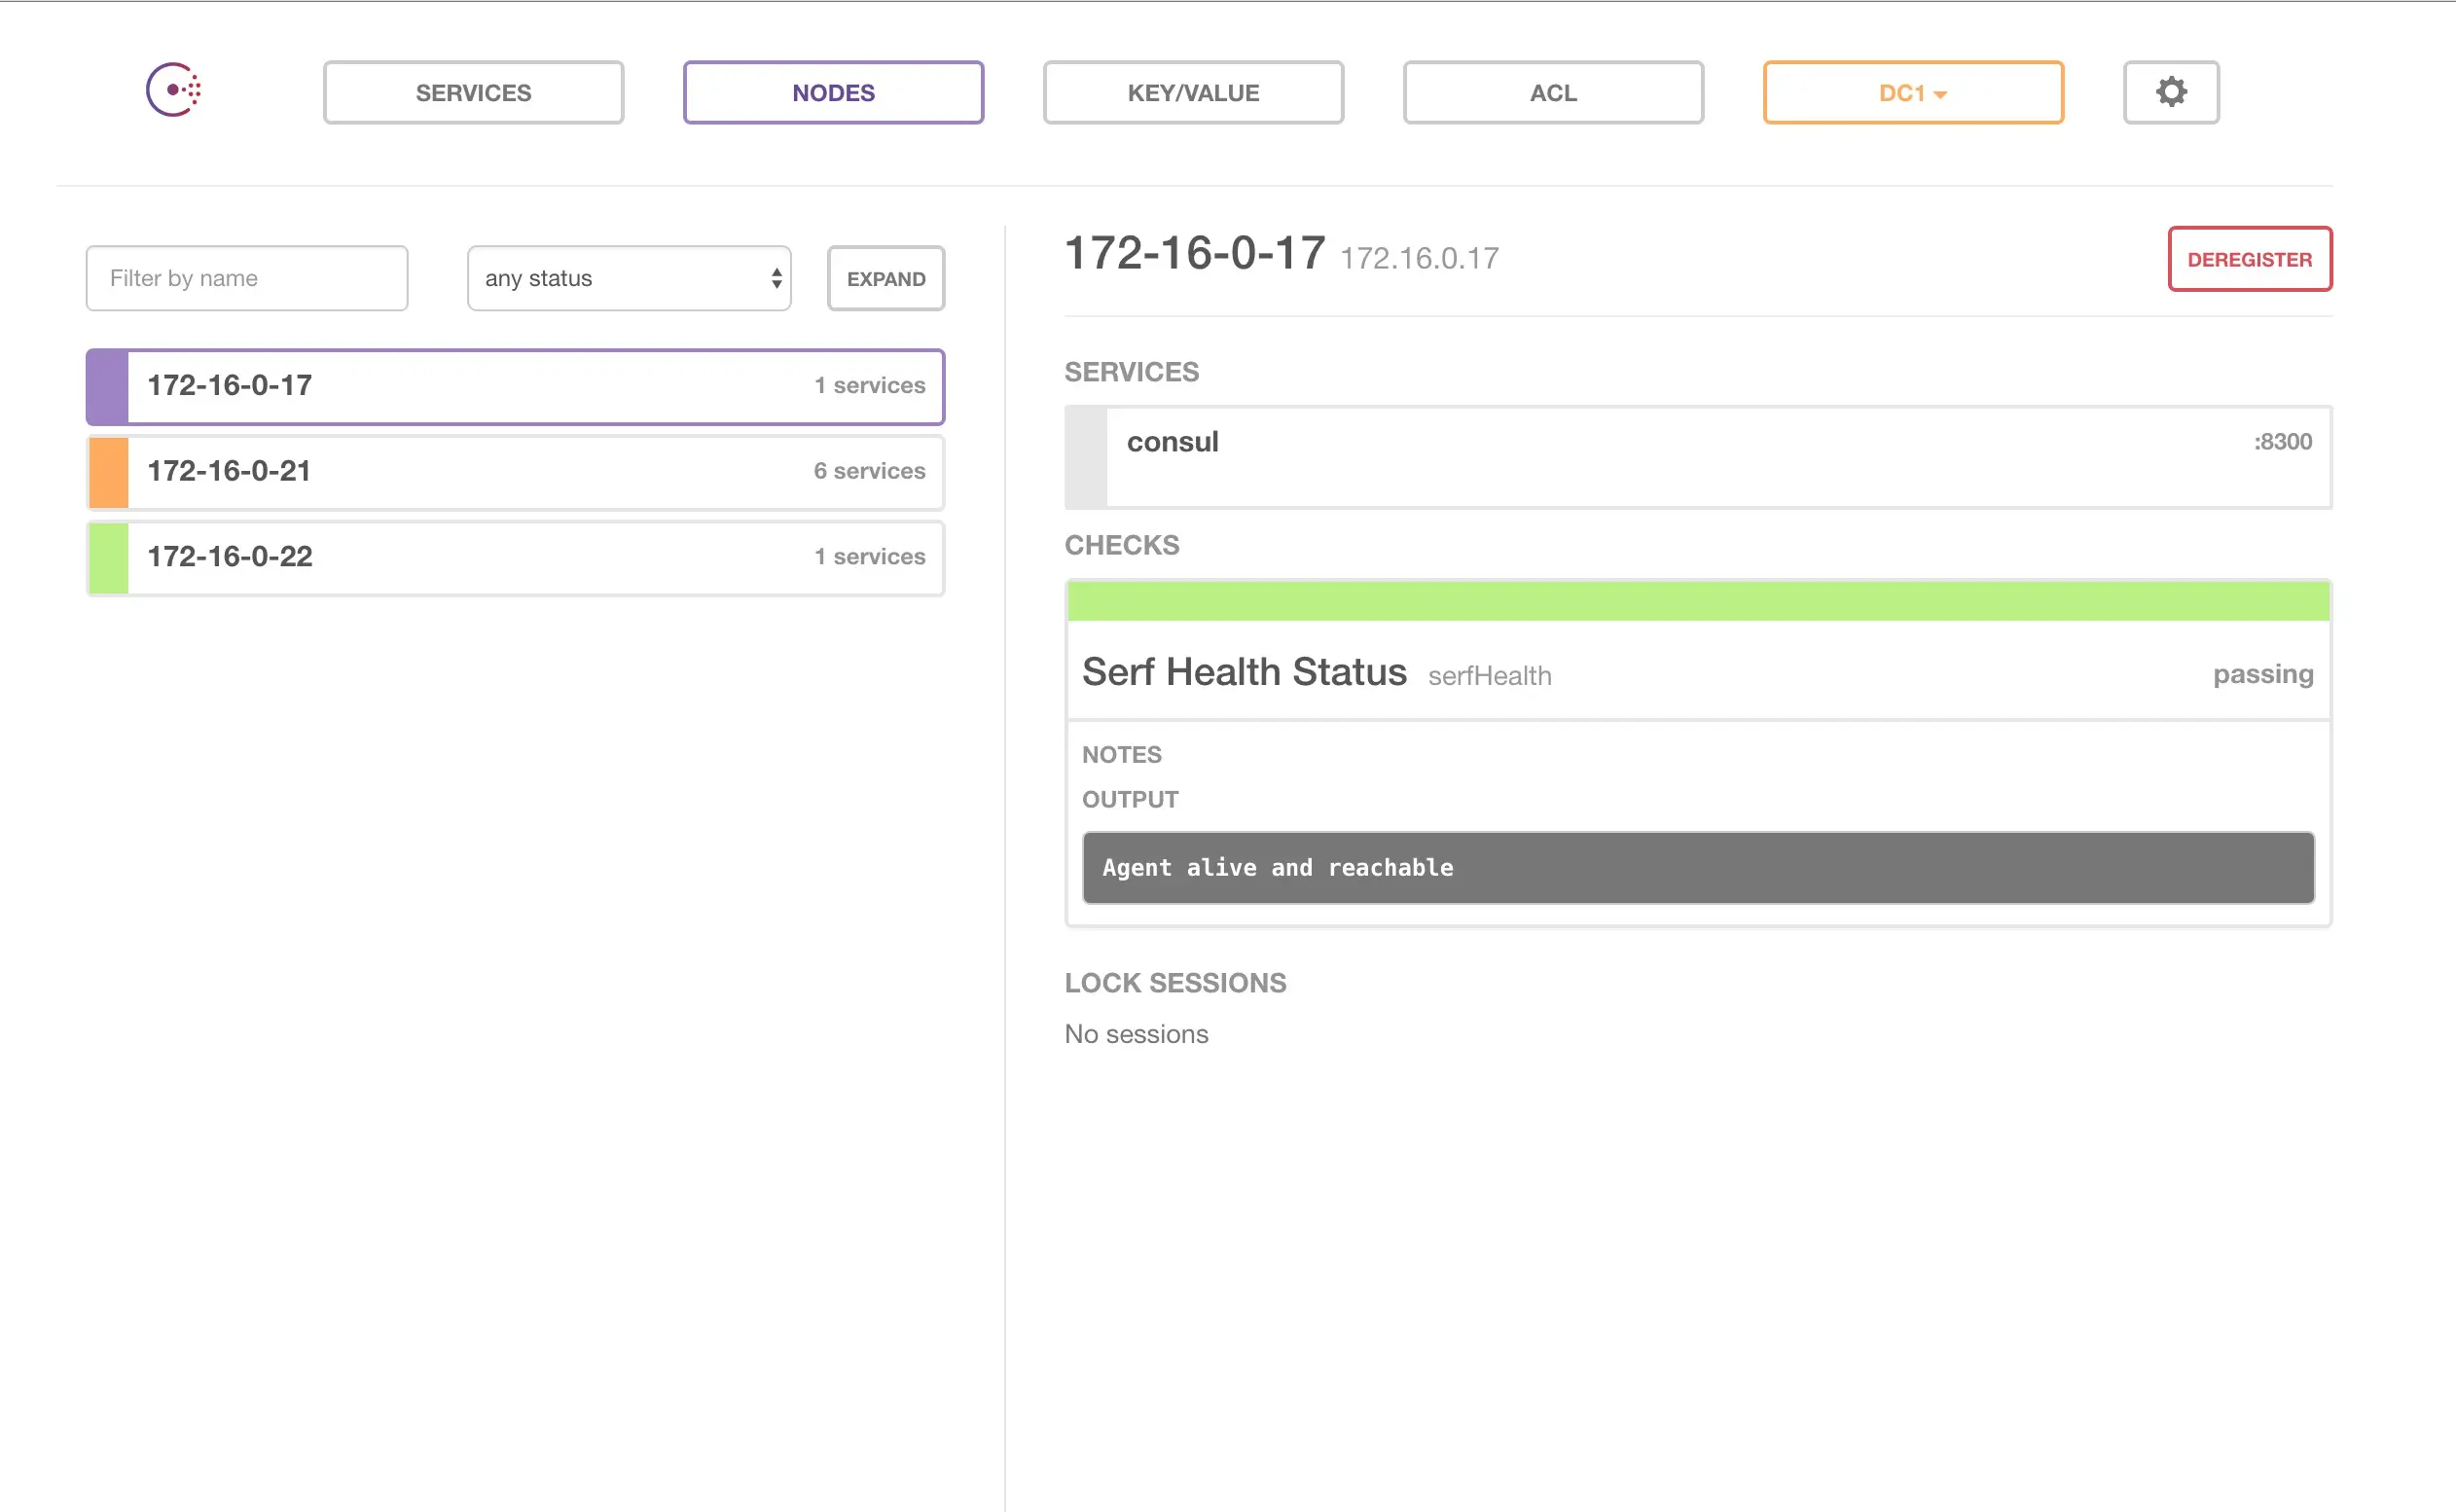Switch to the SERVICES tab
This screenshot has height=1512, width=2456.
[x=473, y=92]
